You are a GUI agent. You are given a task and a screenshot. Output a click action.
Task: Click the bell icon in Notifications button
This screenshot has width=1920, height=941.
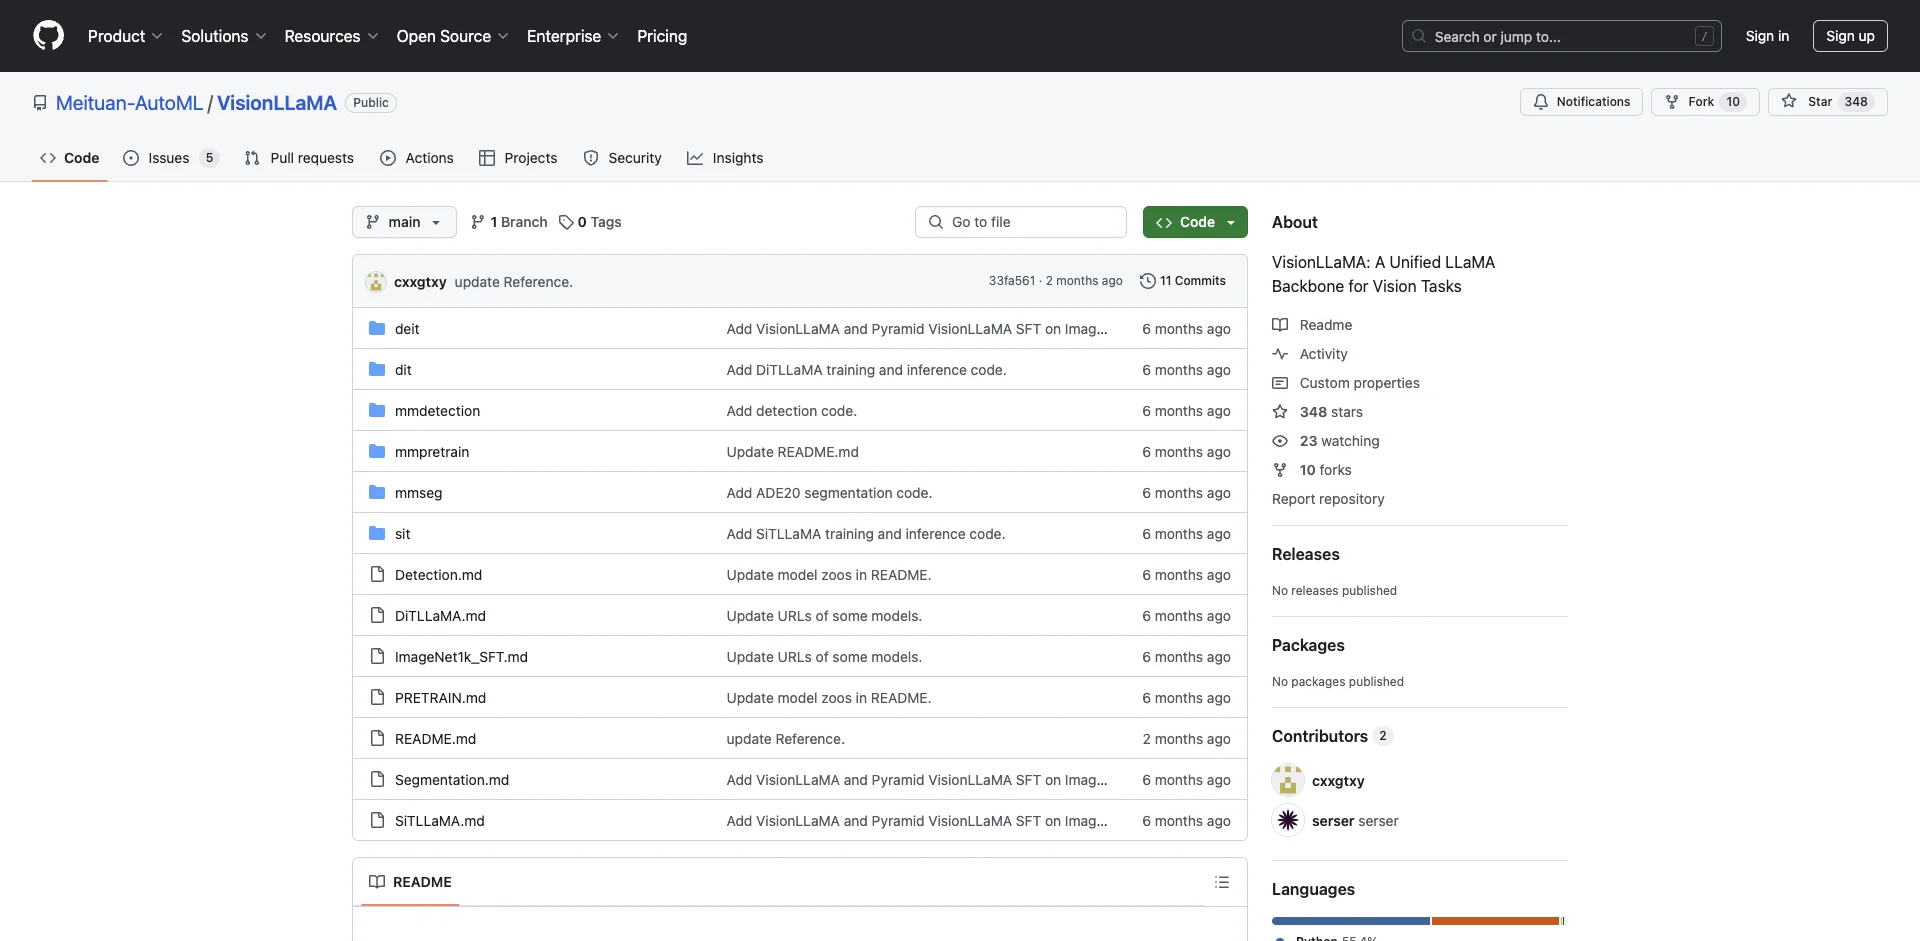coord(1541,102)
